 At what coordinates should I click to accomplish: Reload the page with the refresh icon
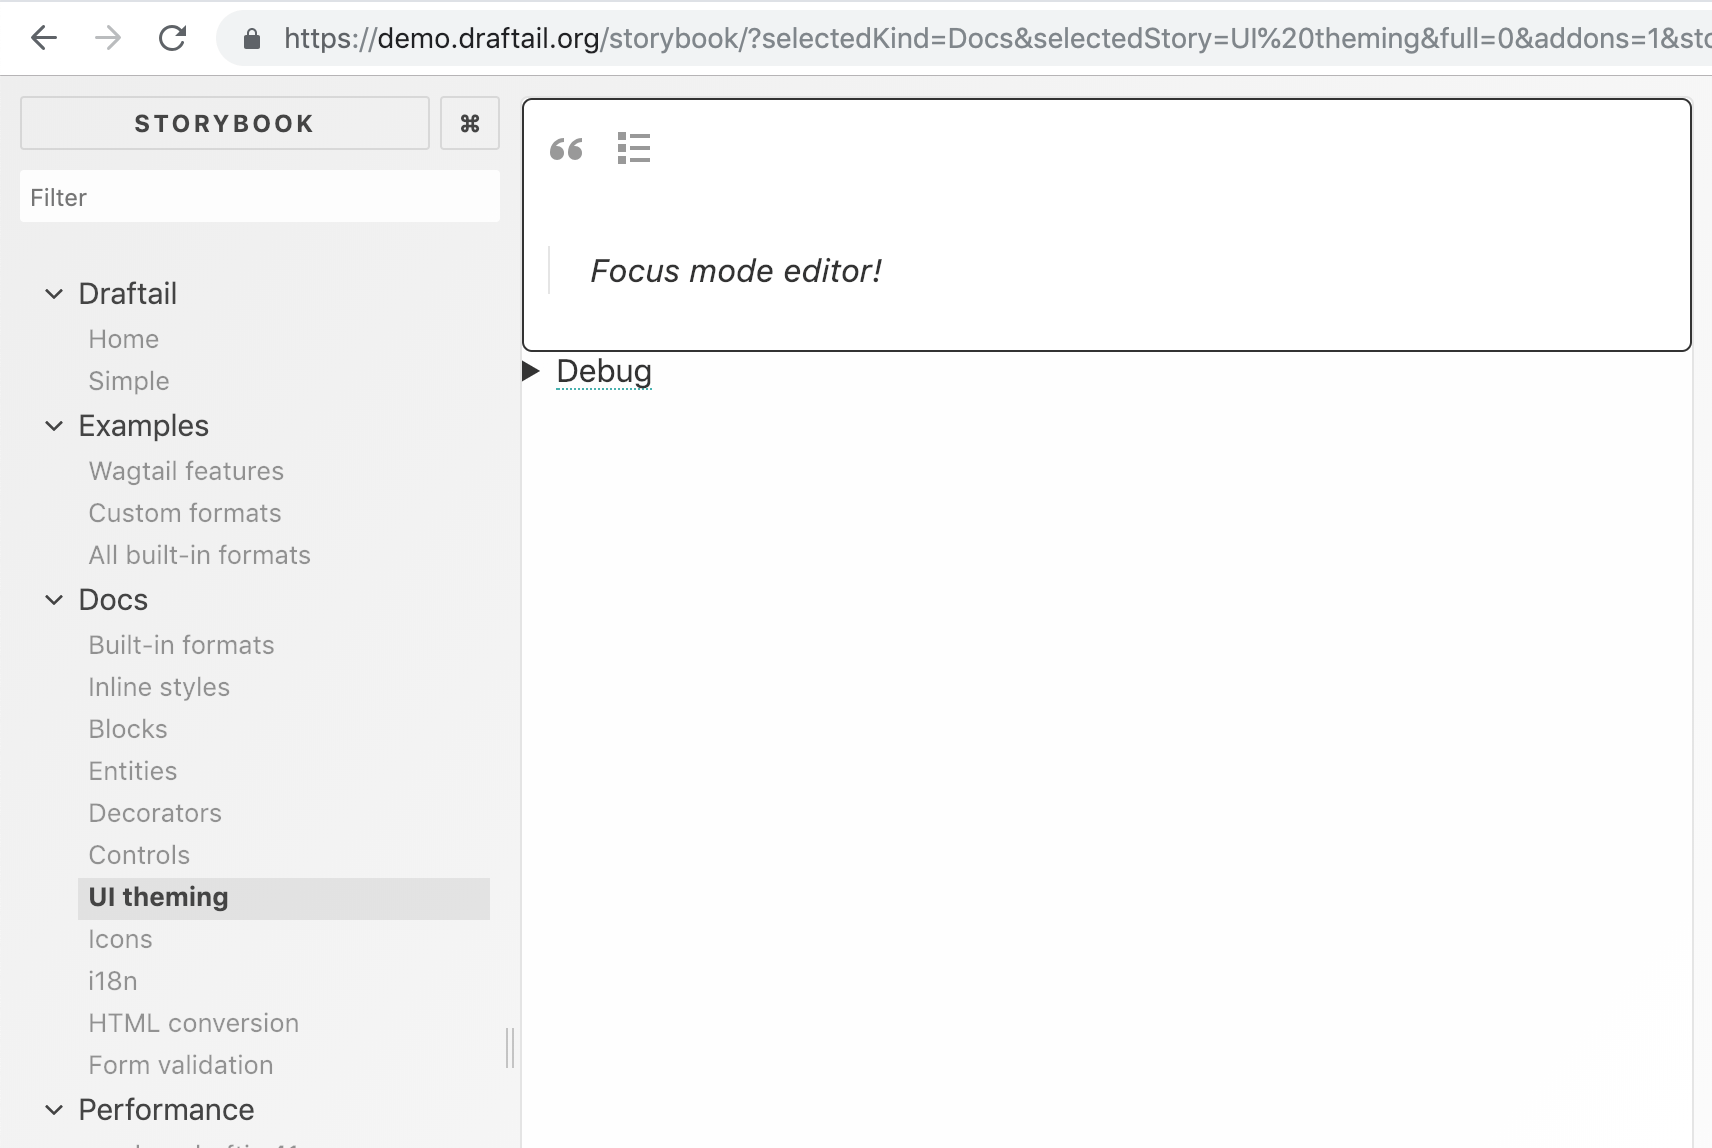(x=172, y=38)
